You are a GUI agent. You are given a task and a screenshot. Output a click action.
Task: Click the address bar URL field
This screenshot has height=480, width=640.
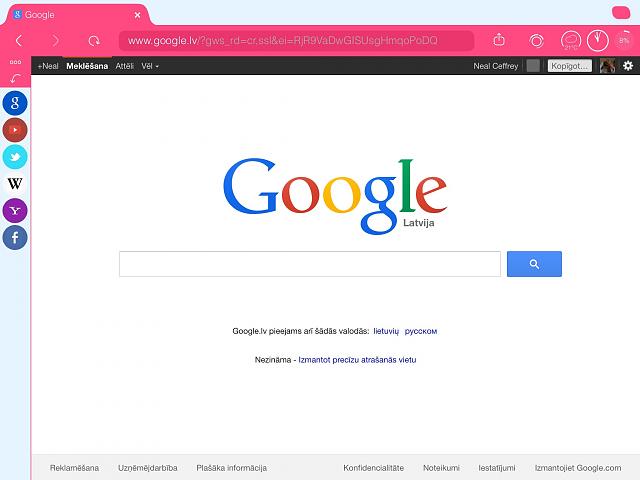click(x=296, y=40)
